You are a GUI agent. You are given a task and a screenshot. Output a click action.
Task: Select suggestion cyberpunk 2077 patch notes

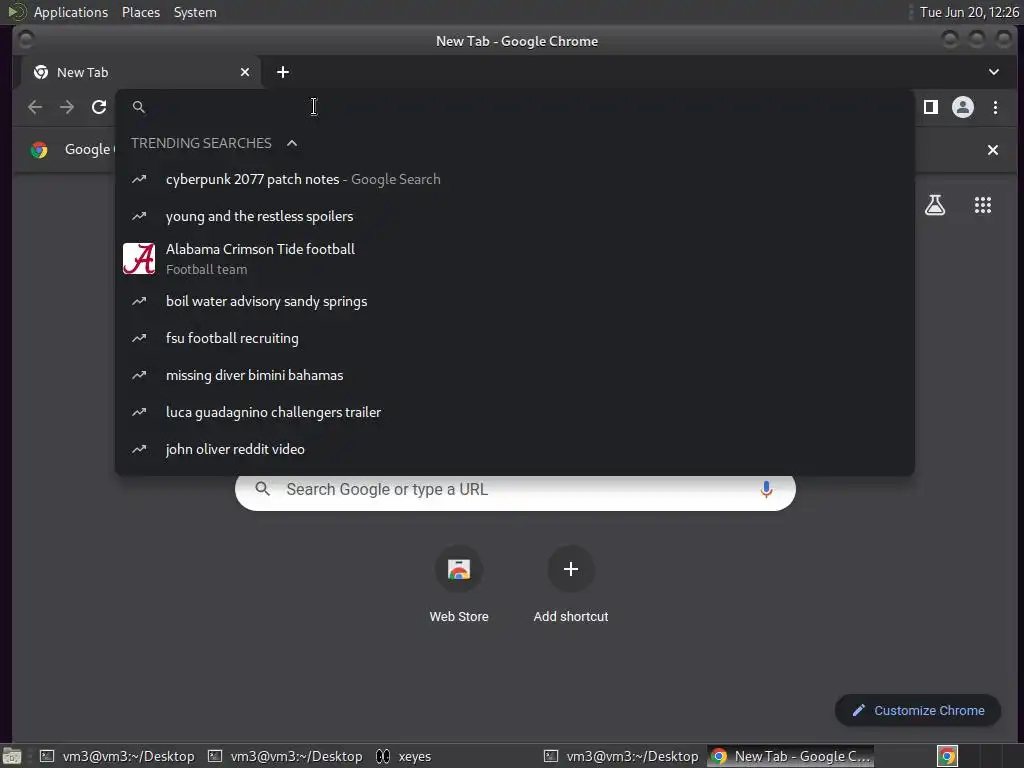pos(515,179)
